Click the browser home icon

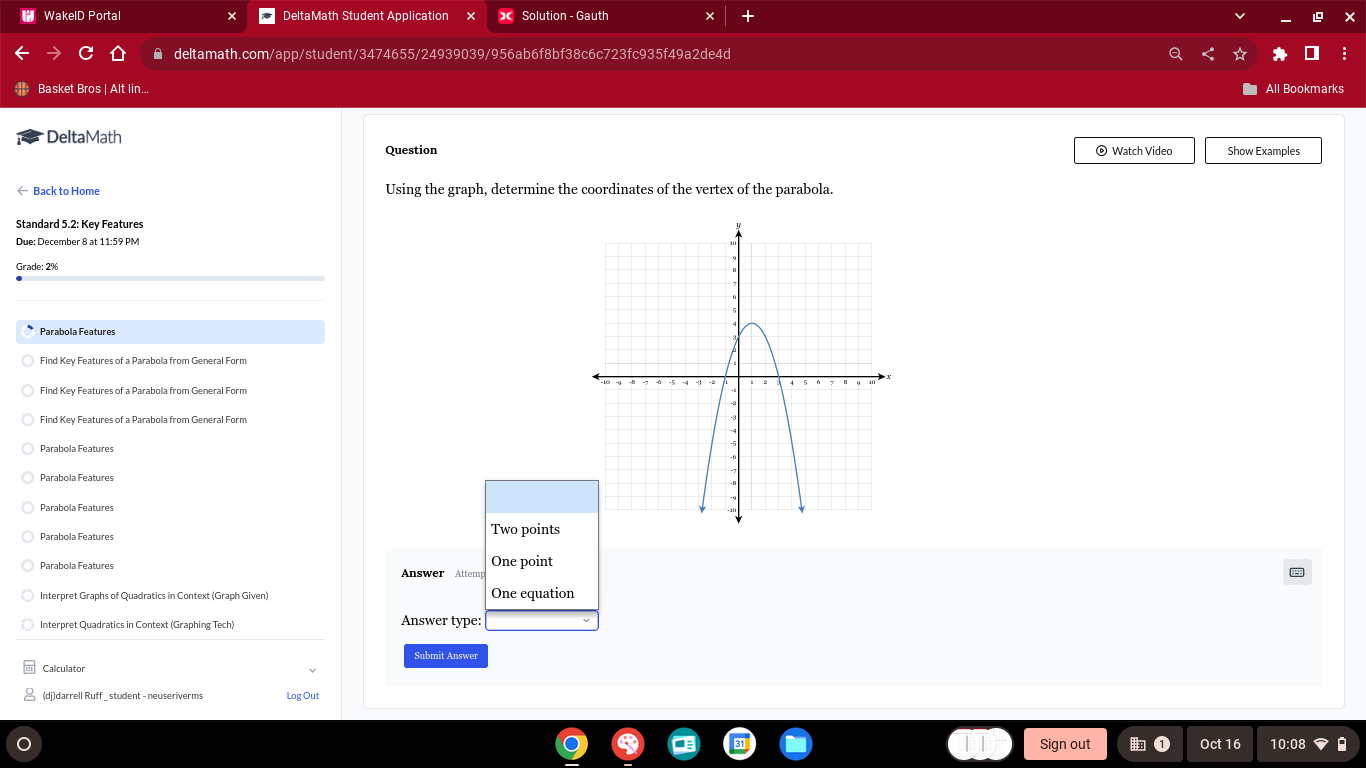(x=118, y=54)
